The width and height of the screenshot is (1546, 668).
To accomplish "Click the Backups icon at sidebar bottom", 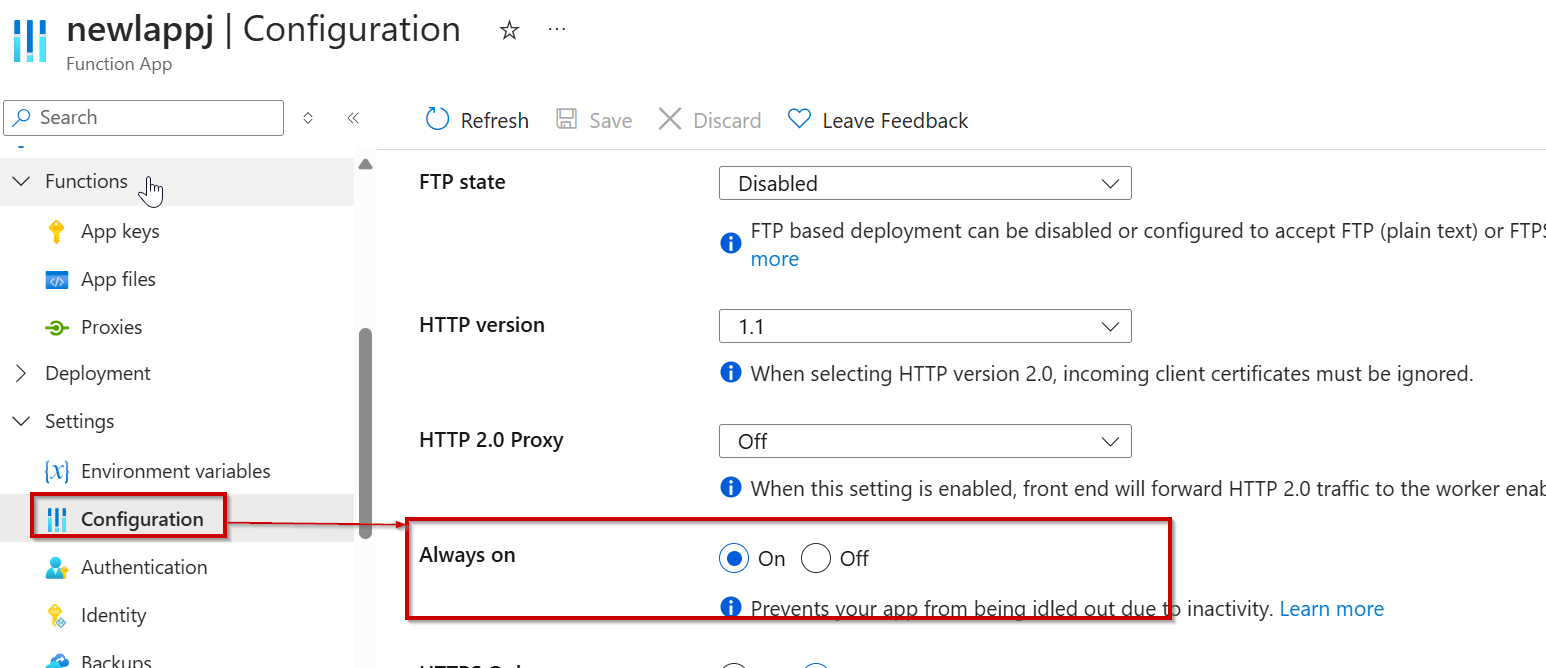I will pyautogui.click(x=60, y=659).
